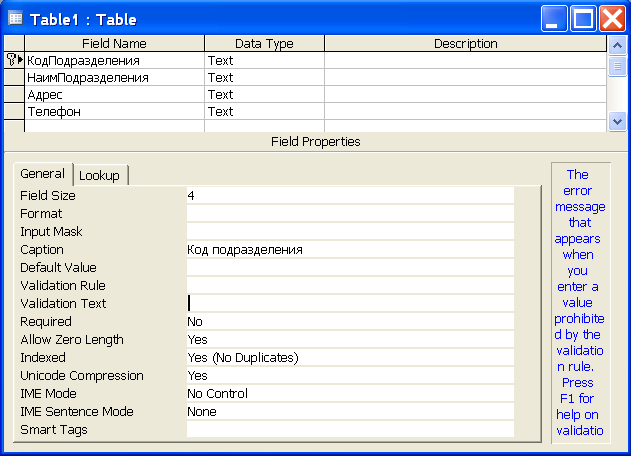Image resolution: width=631 pixels, height=456 pixels.
Task: Click into the Field Size property box
Action: [349, 196]
